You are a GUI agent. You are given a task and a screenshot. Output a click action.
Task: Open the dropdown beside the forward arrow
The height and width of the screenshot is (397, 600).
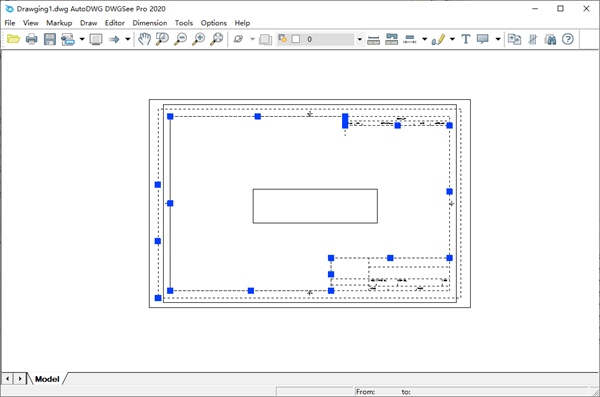(x=128, y=39)
